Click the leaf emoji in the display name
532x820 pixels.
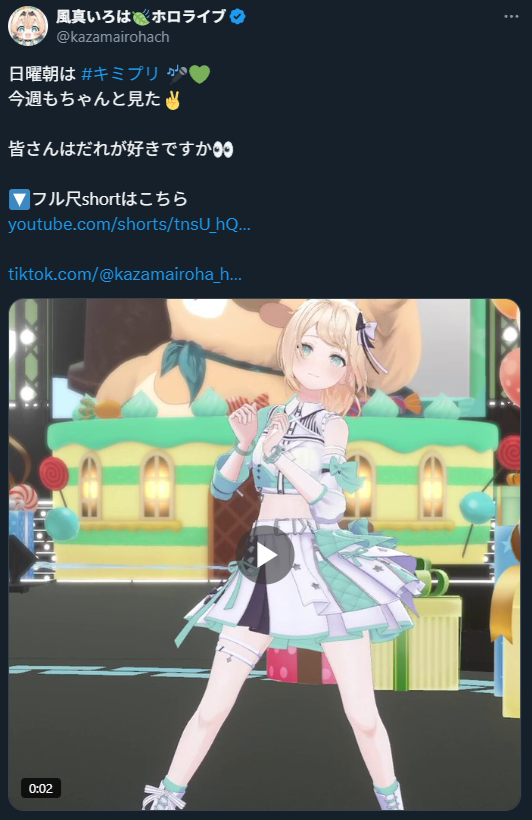(x=141, y=17)
